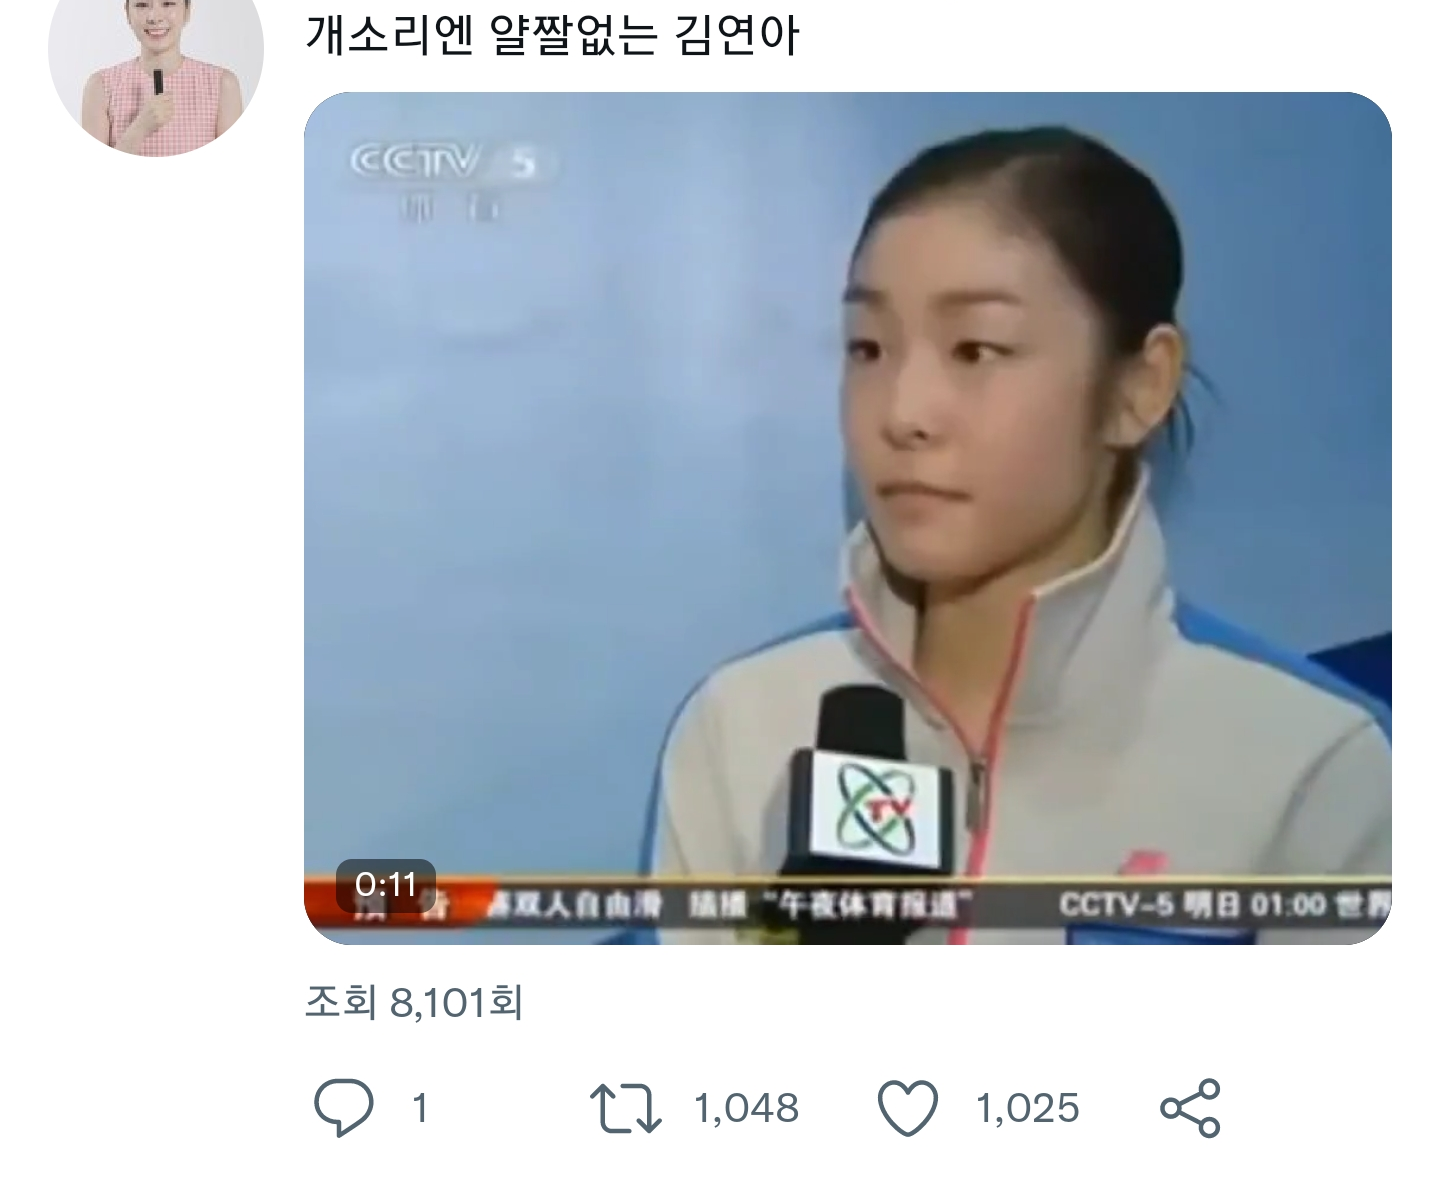Select the view count 조회 8,101회
The height and width of the screenshot is (1181, 1439).
[x=414, y=1002]
